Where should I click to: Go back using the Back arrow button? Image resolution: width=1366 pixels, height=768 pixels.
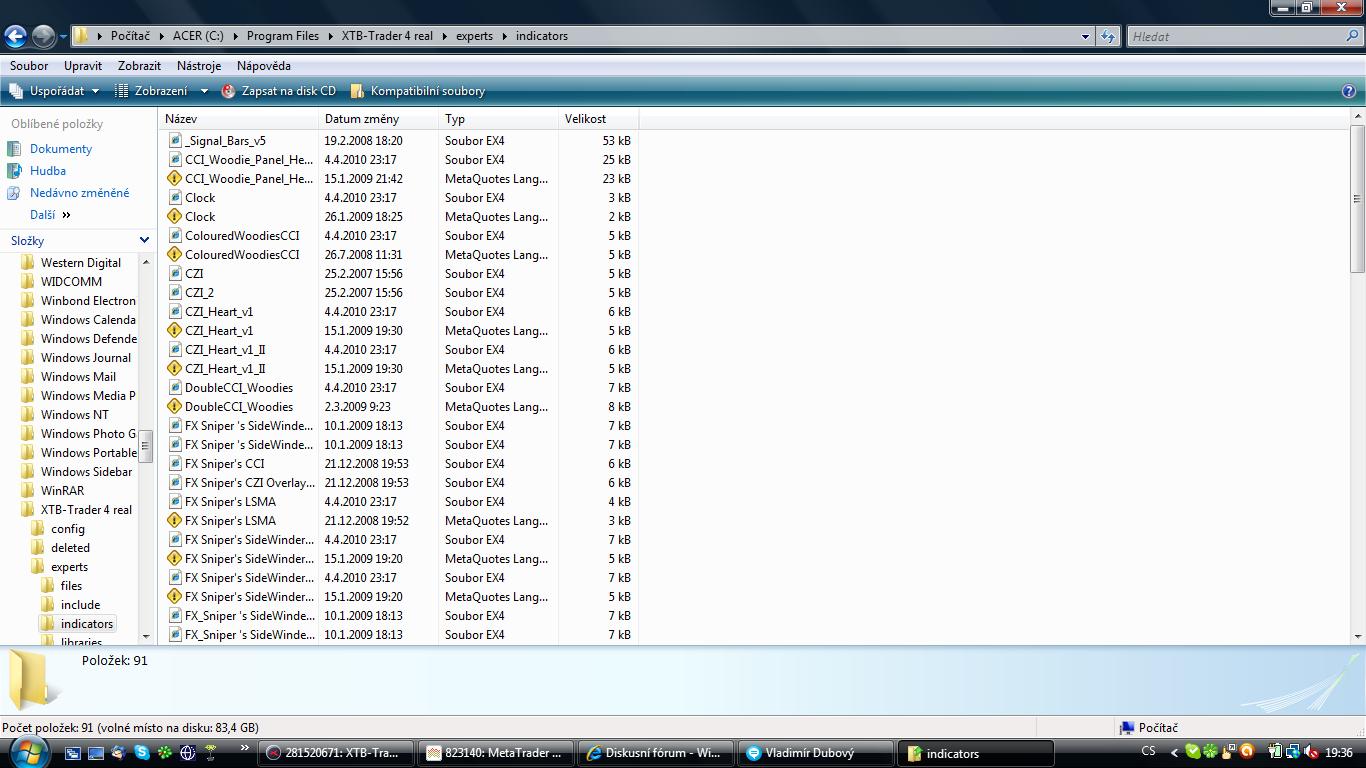(x=15, y=36)
